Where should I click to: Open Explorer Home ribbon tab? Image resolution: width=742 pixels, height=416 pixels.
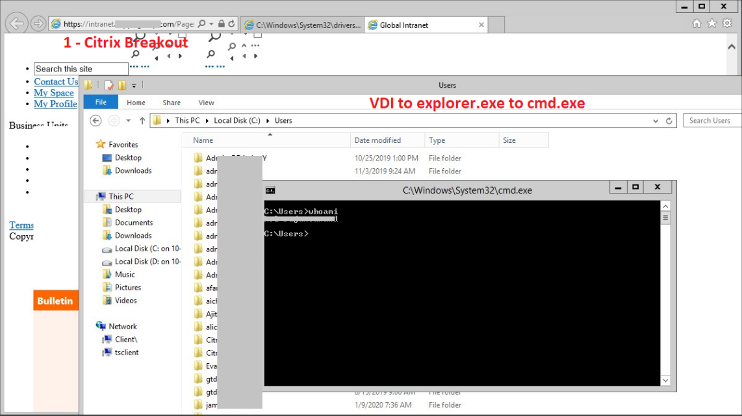(x=136, y=102)
